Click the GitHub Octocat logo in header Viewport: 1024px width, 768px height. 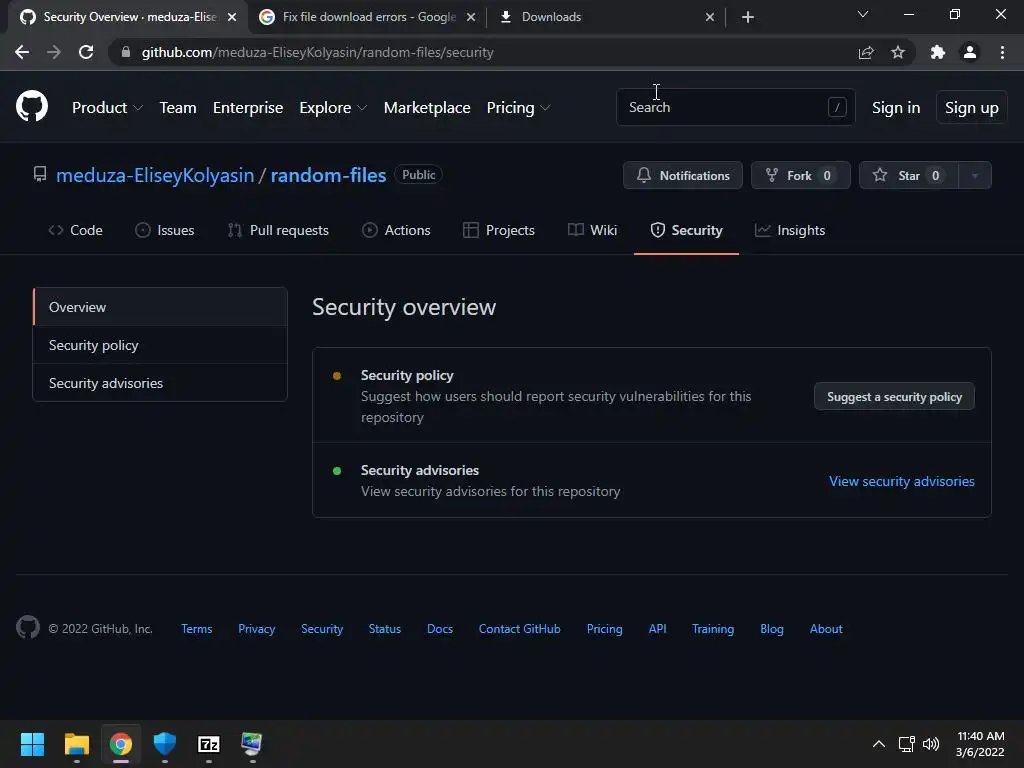31,106
